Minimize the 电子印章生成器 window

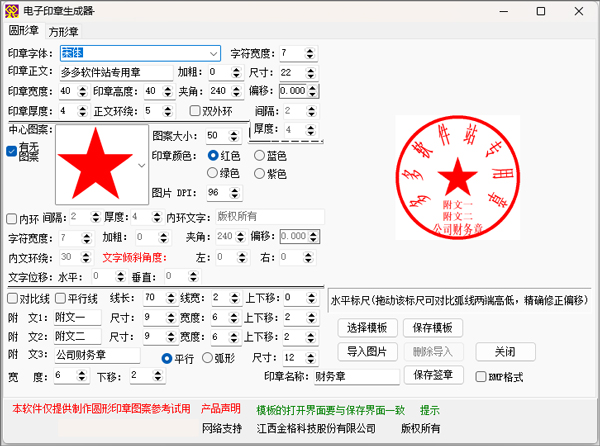click(504, 11)
